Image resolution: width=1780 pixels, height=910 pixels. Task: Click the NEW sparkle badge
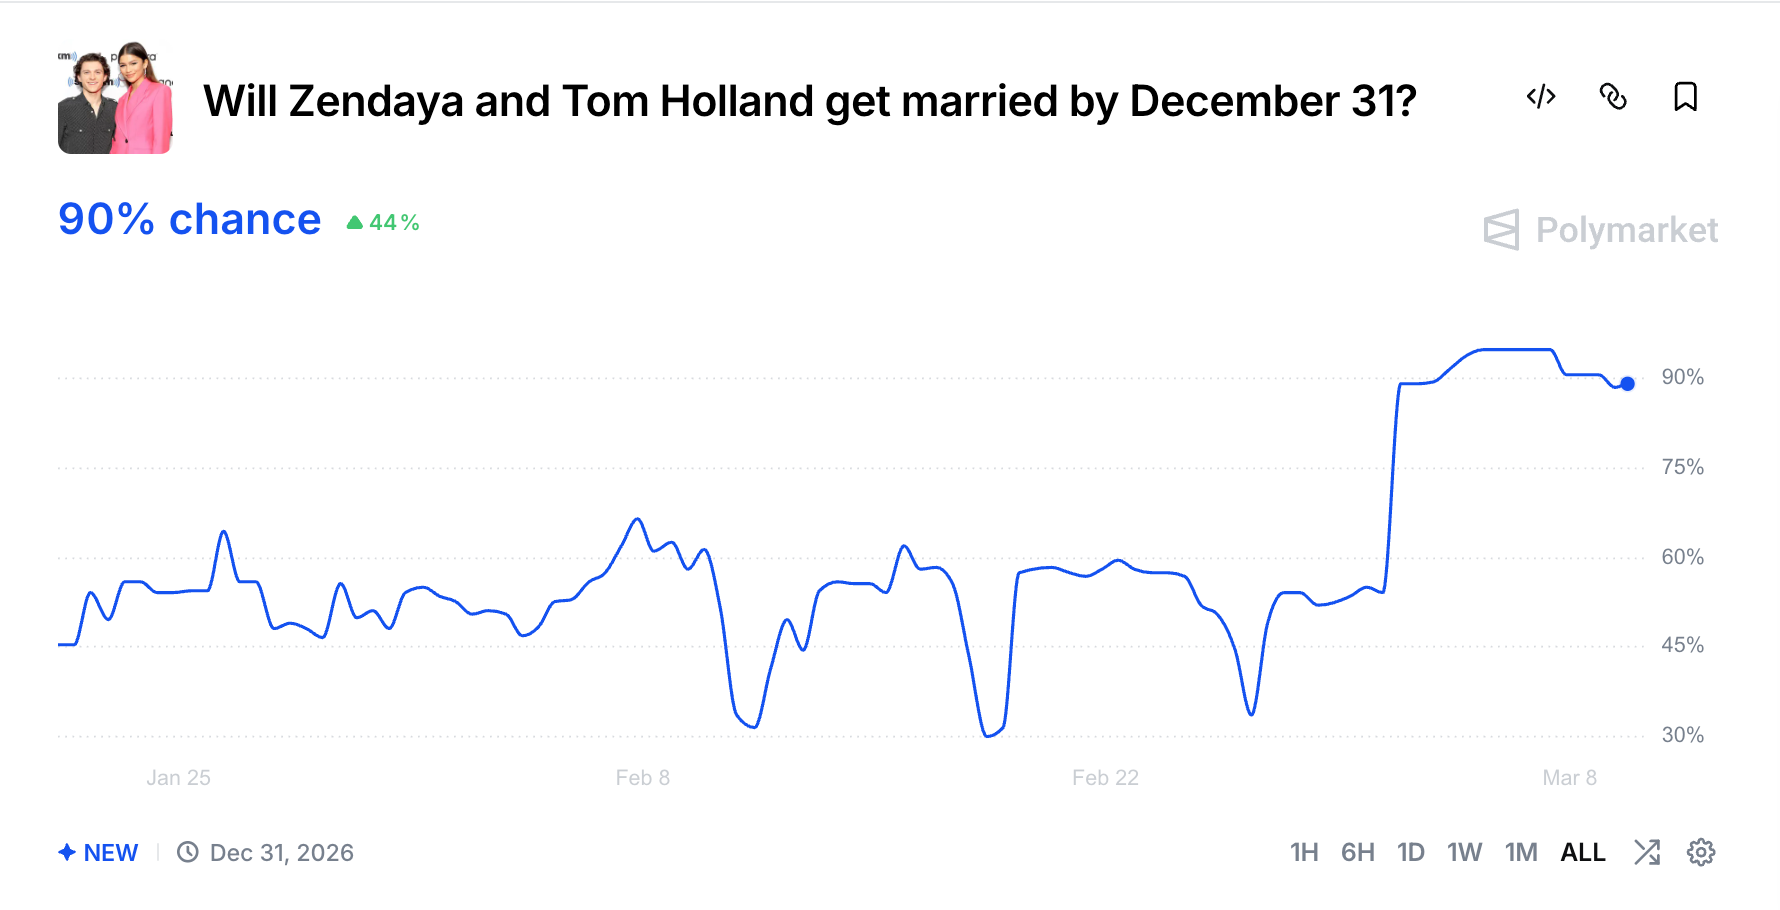coord(98,853)
